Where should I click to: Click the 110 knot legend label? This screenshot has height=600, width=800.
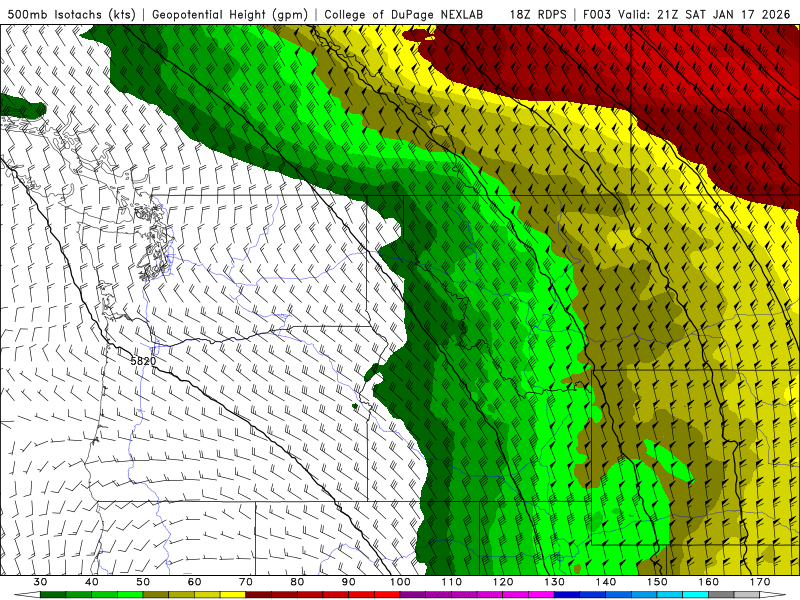(x=452, y=582)
